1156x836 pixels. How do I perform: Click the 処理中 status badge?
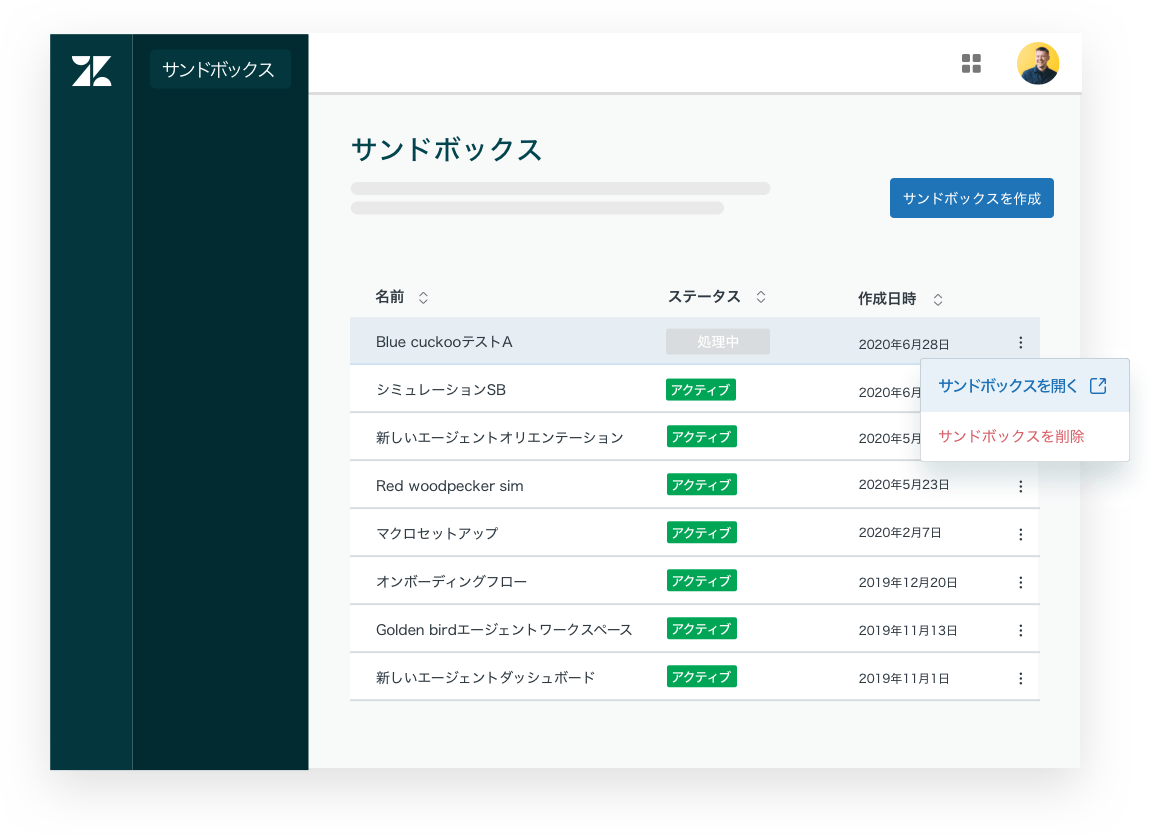[x=717, y=342]
